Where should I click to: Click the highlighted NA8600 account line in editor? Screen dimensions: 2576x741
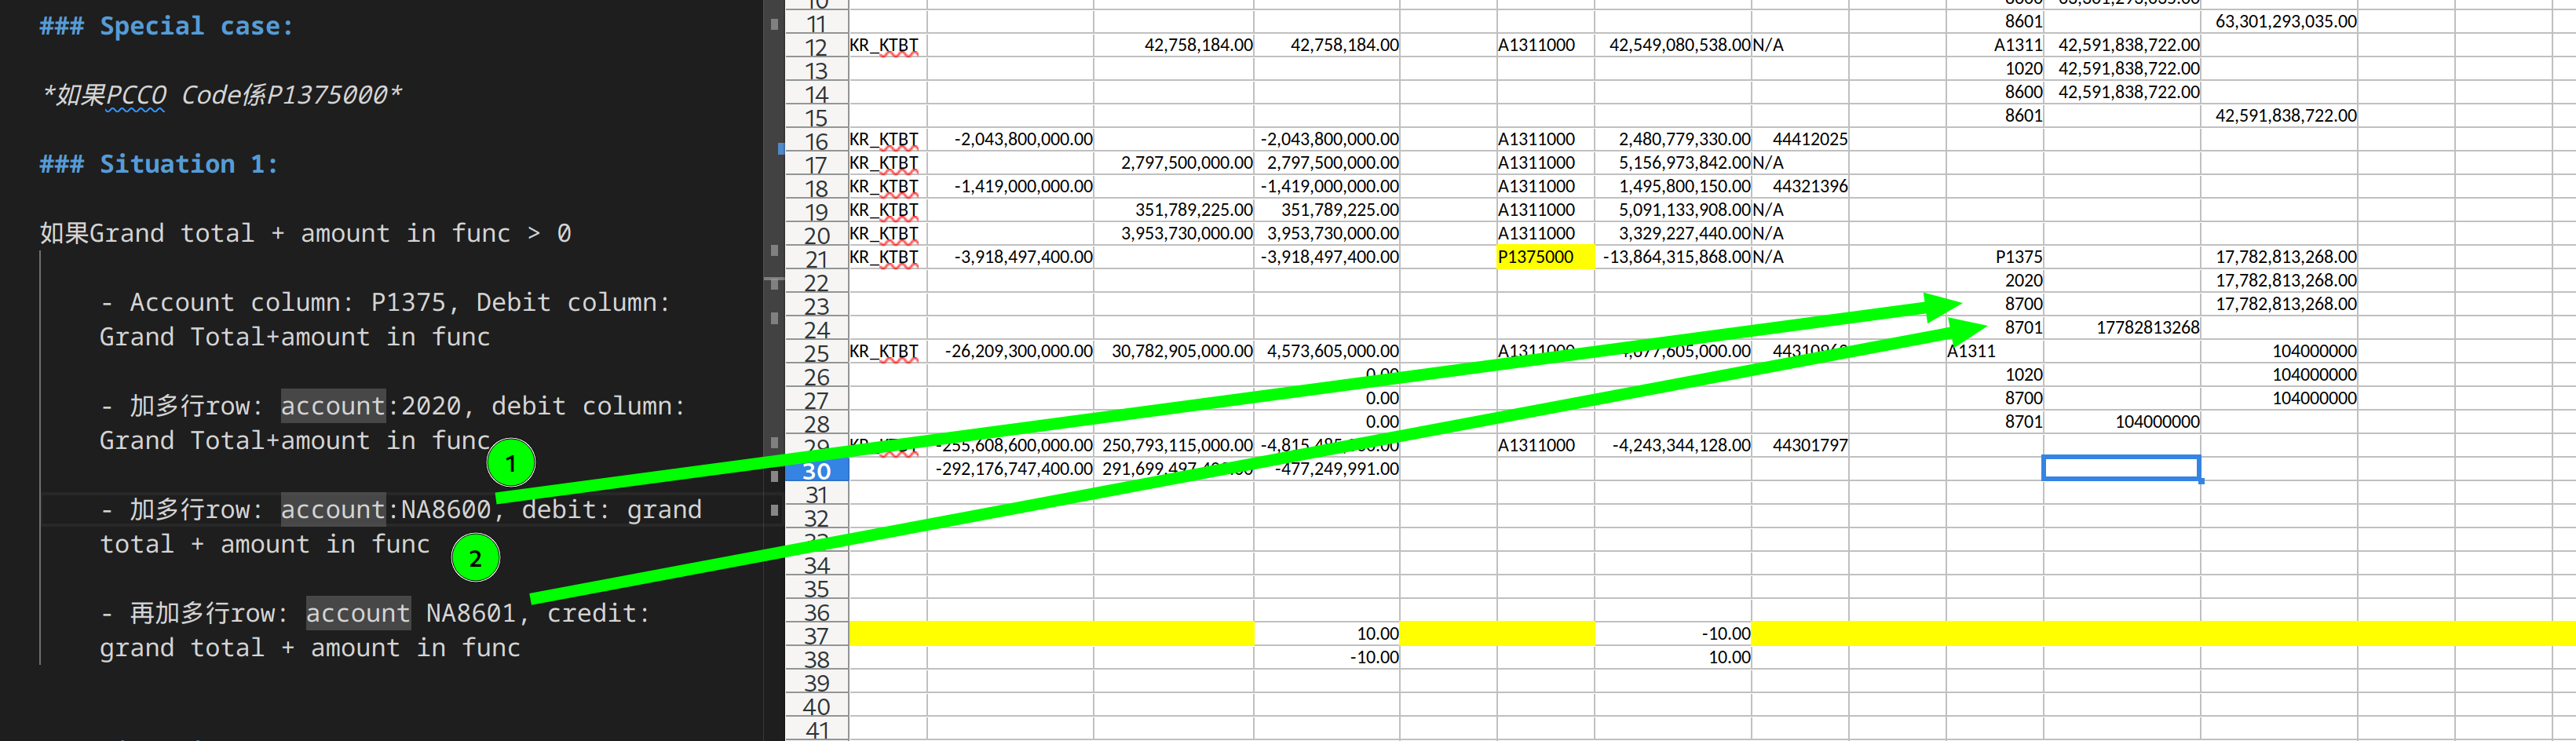(400, 510)
